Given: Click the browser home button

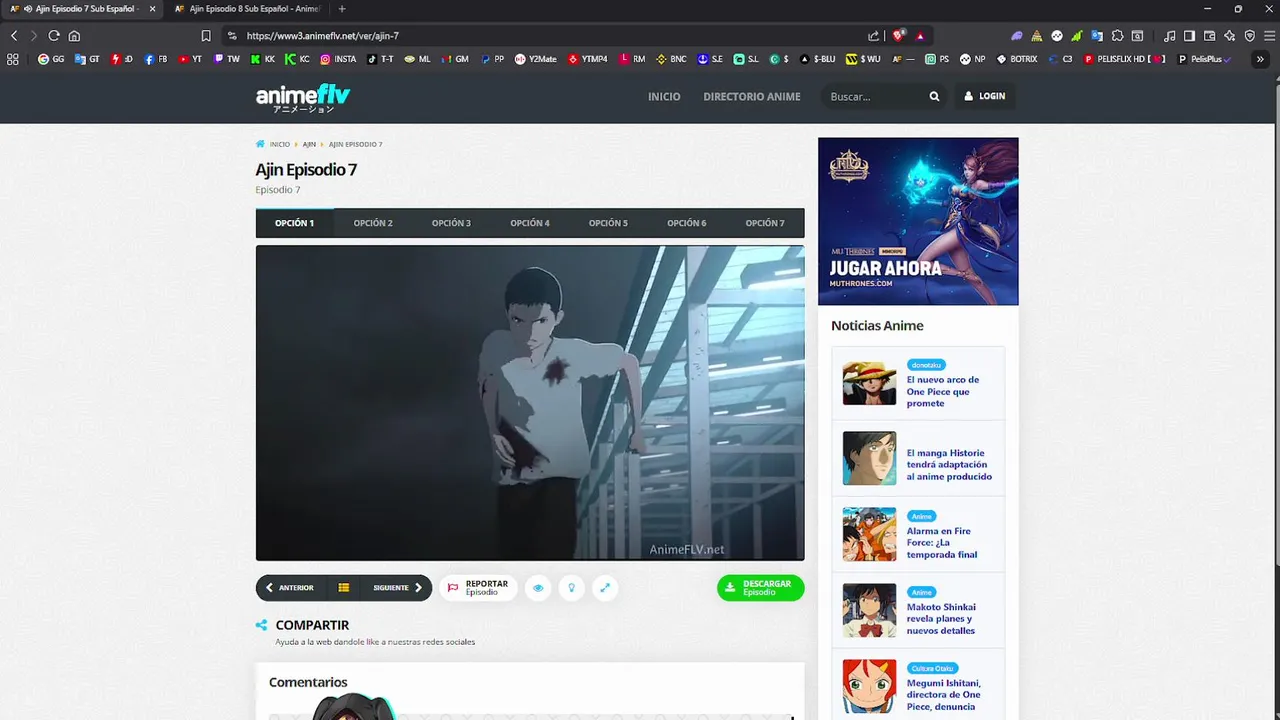Looking at the screenshot, I should [74, 35].
